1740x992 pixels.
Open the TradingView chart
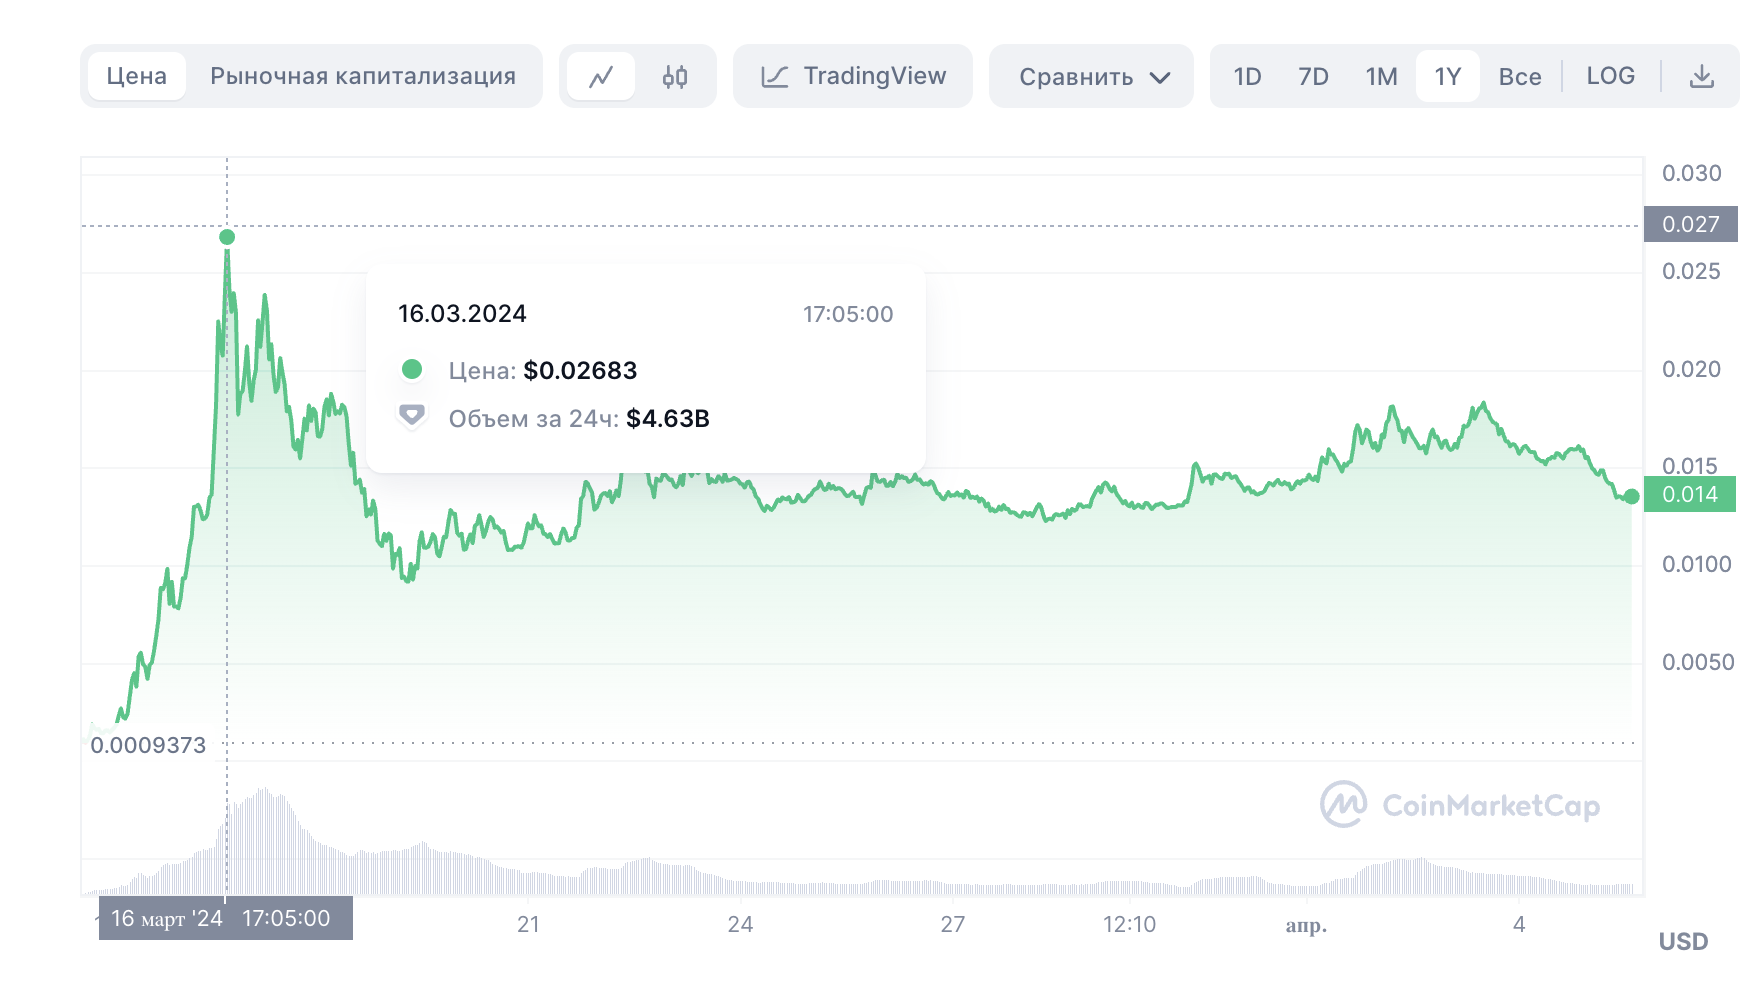(853, 76)
